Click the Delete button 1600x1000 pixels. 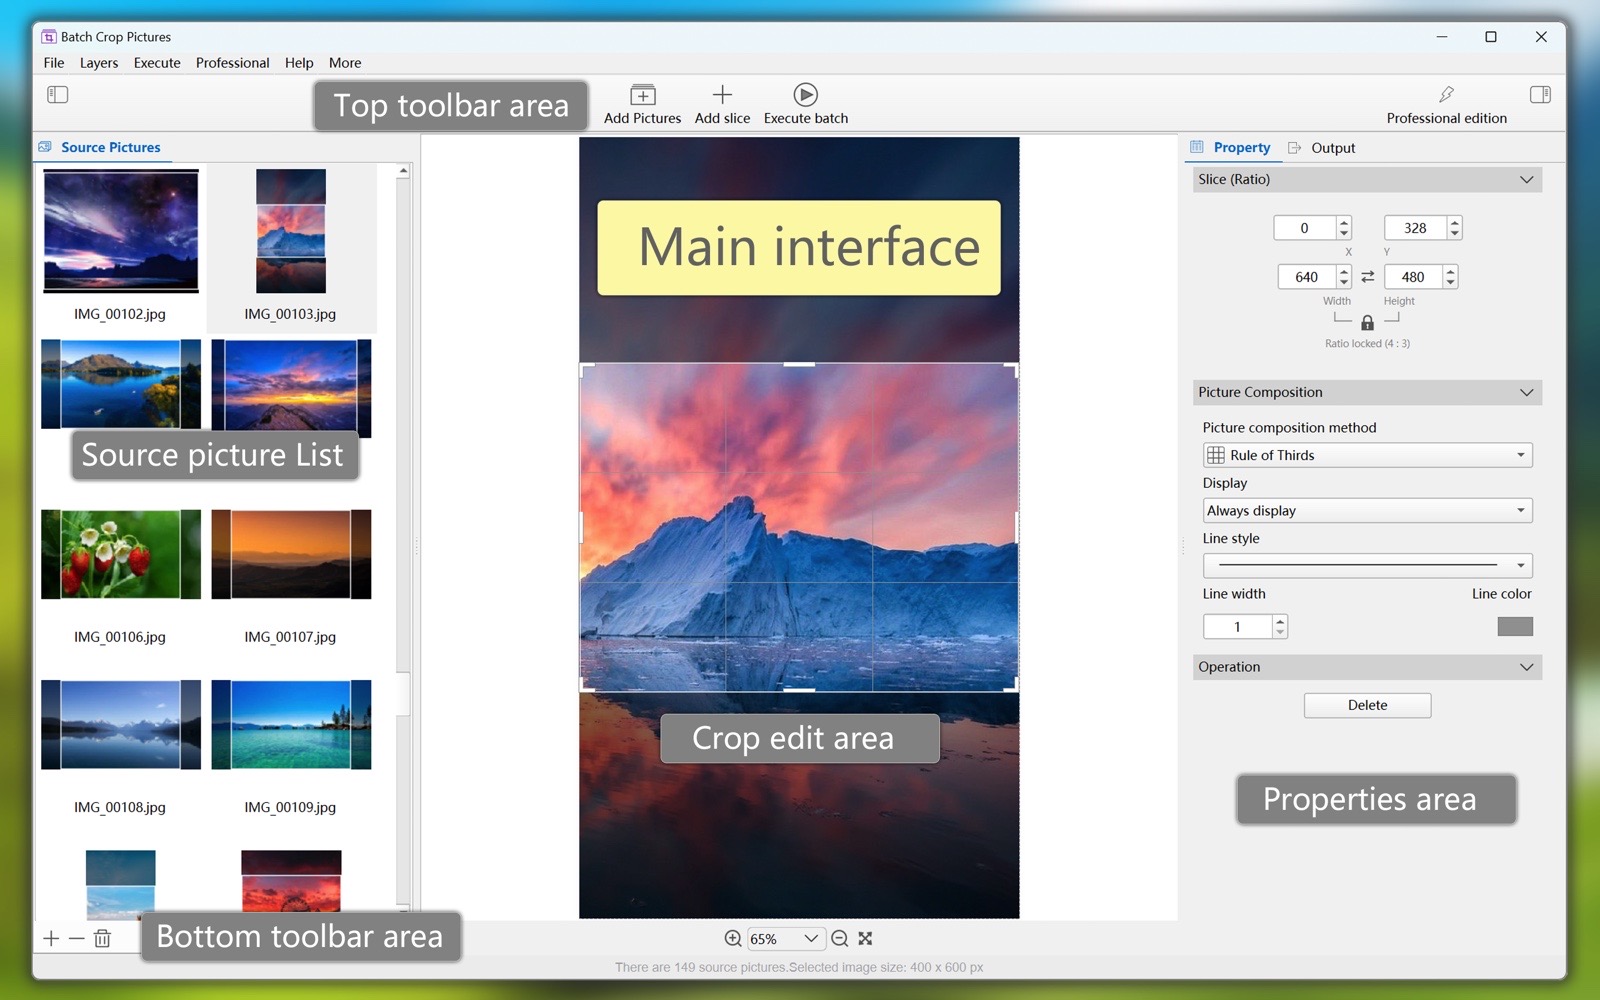[x=1367, y=705]
